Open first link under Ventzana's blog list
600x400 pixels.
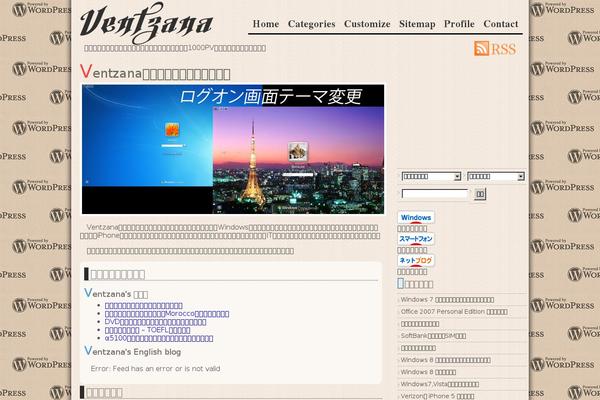click(x=143, y=305)
